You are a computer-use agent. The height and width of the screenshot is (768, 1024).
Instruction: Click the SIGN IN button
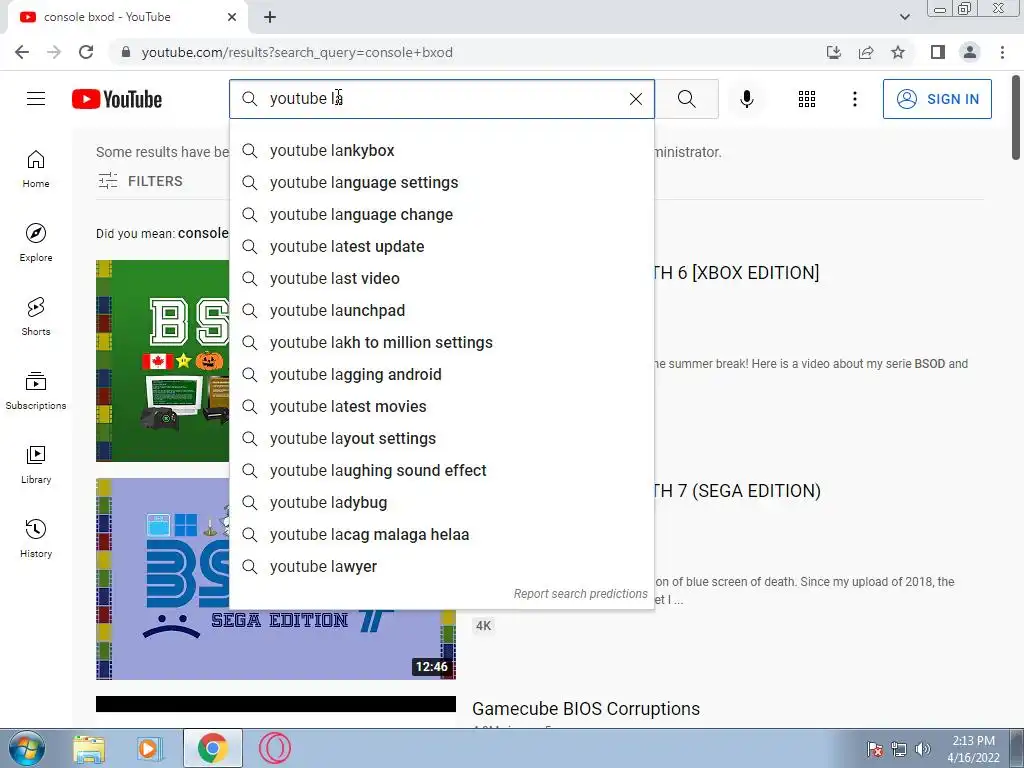(x=937, y=99)
